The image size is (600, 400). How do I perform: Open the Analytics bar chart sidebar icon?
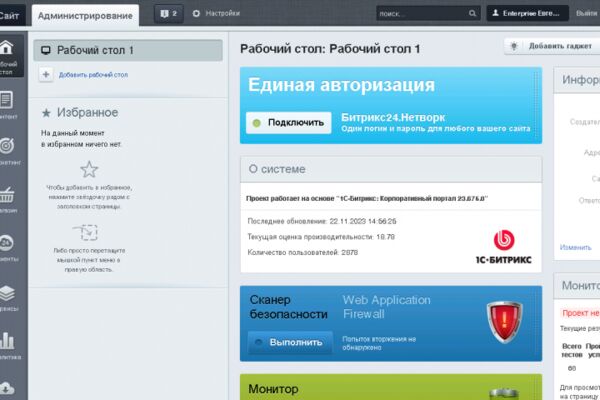point(7,341)
